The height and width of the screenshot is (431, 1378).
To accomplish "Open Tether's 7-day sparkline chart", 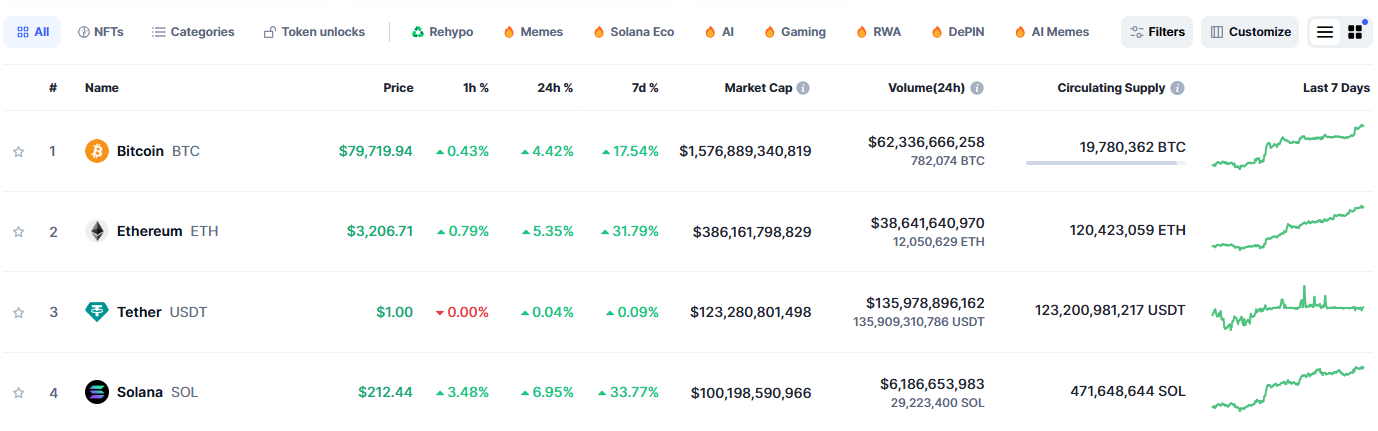I will click(x=1288, y=309).
